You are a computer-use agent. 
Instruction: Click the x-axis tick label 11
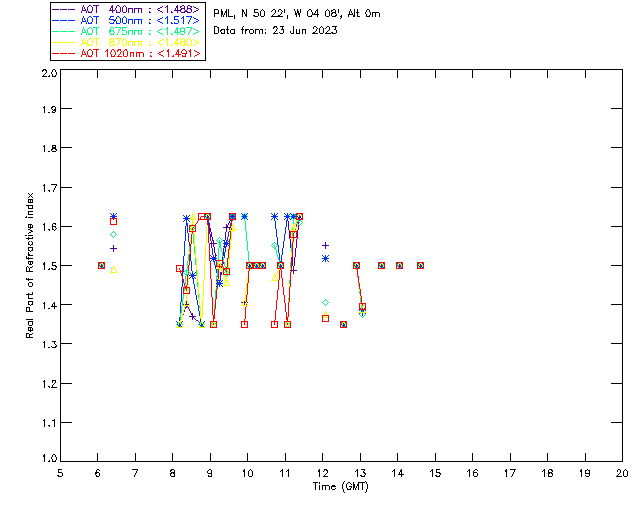click(285, 473)
